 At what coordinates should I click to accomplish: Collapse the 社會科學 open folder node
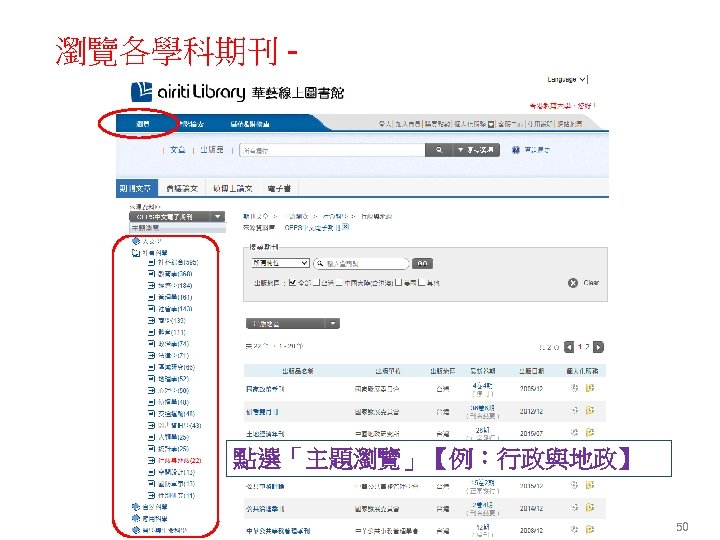click(135, 253)
